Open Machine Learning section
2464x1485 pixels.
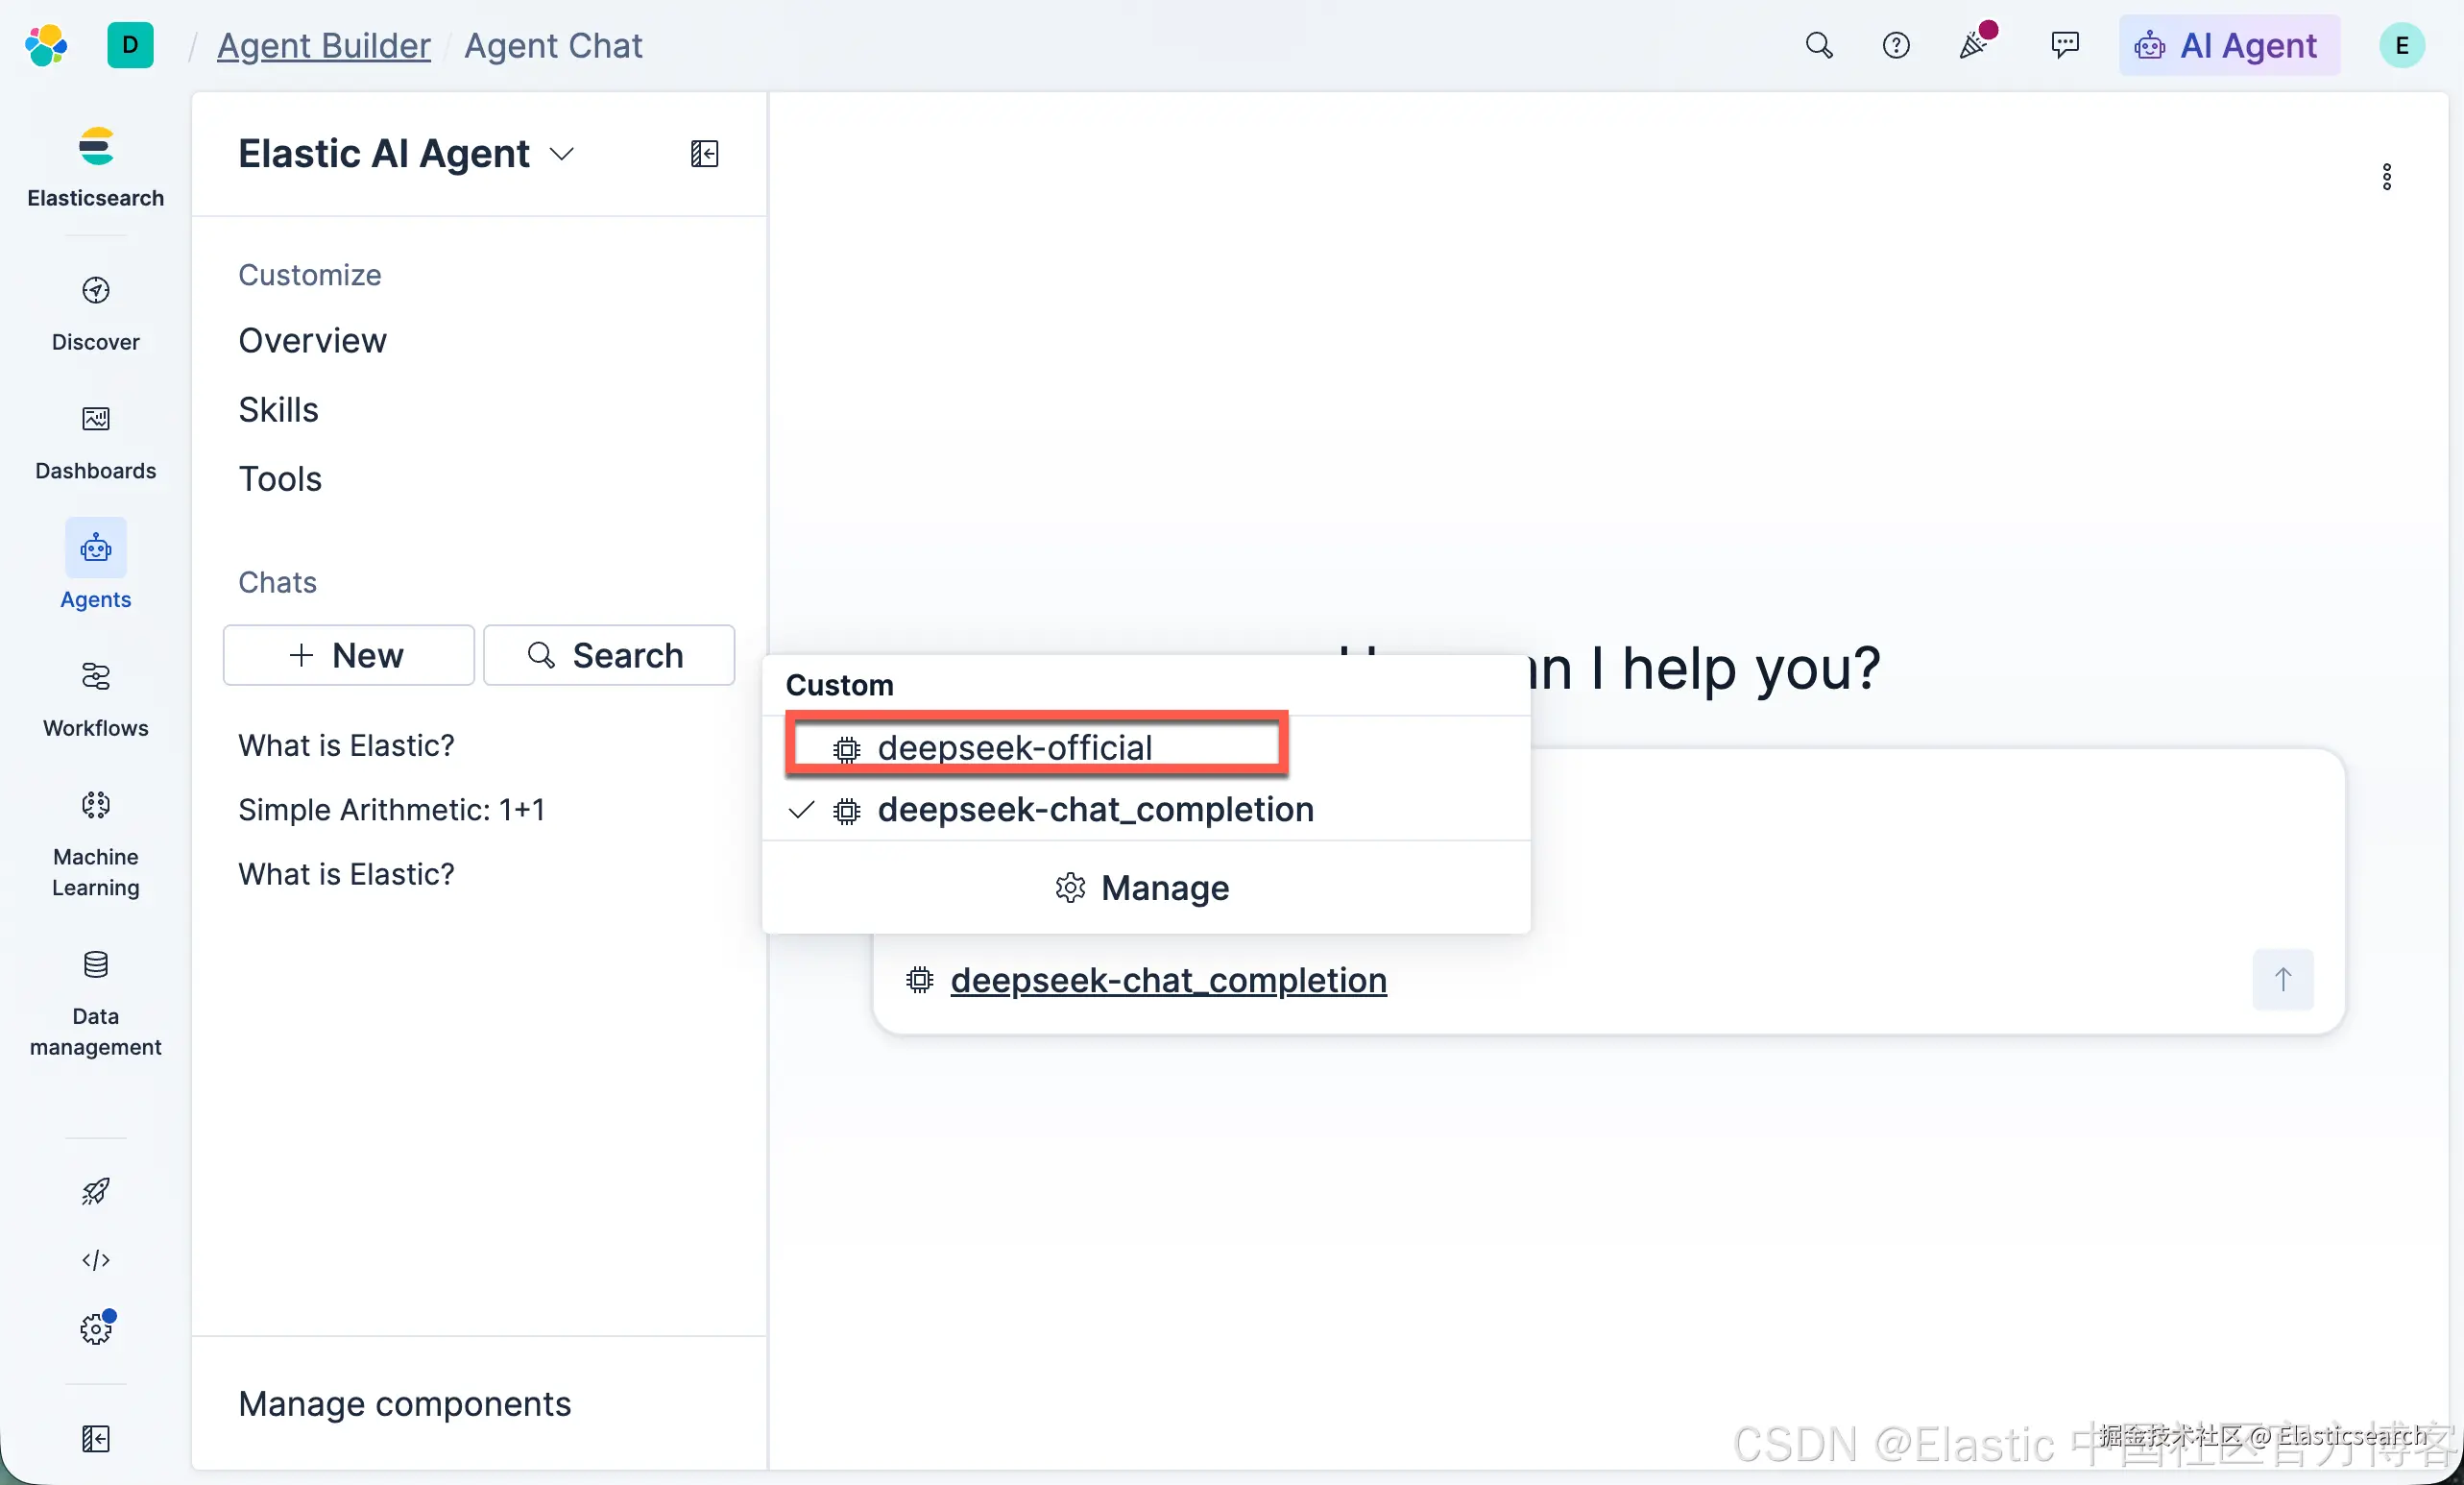pos(96,843)
